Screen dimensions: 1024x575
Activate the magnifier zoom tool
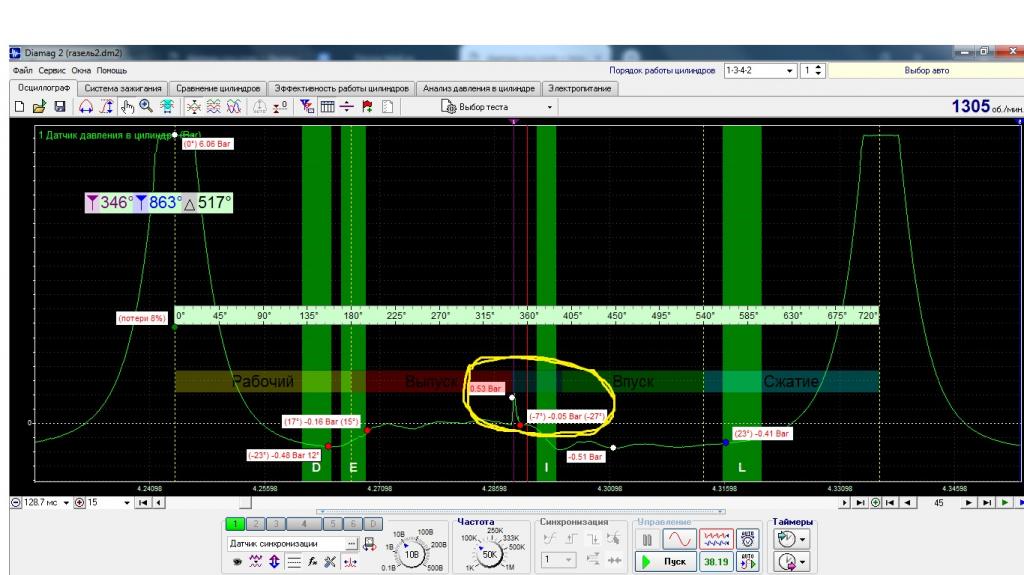click(146, 107)
